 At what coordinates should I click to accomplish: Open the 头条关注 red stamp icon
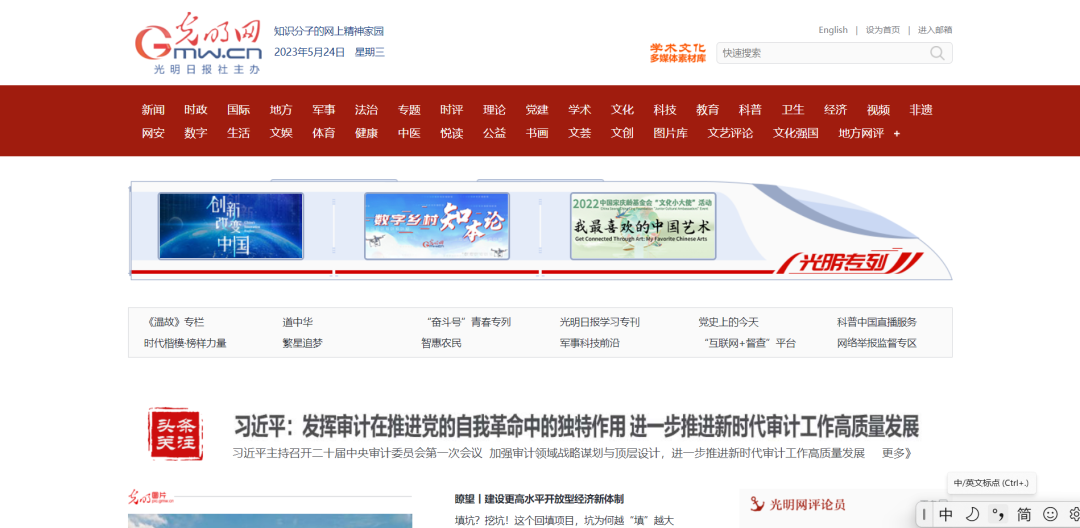[174, 434]
